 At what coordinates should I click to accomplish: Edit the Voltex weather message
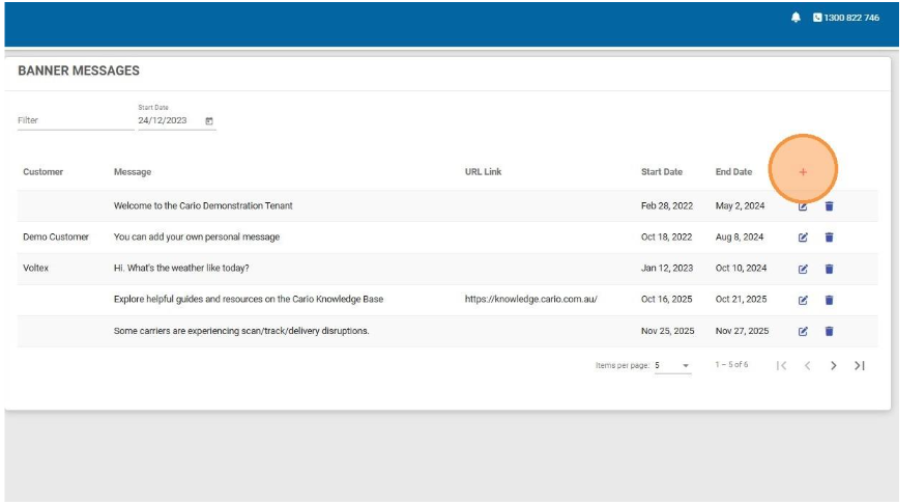[x=802, y=268]
